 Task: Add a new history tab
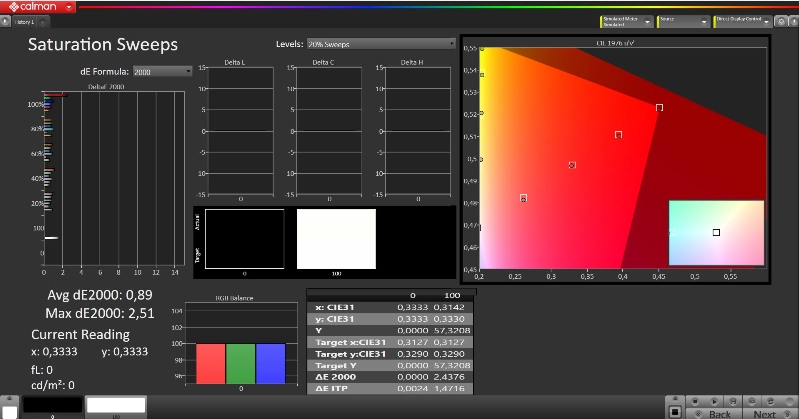click(x=44, y=21)
